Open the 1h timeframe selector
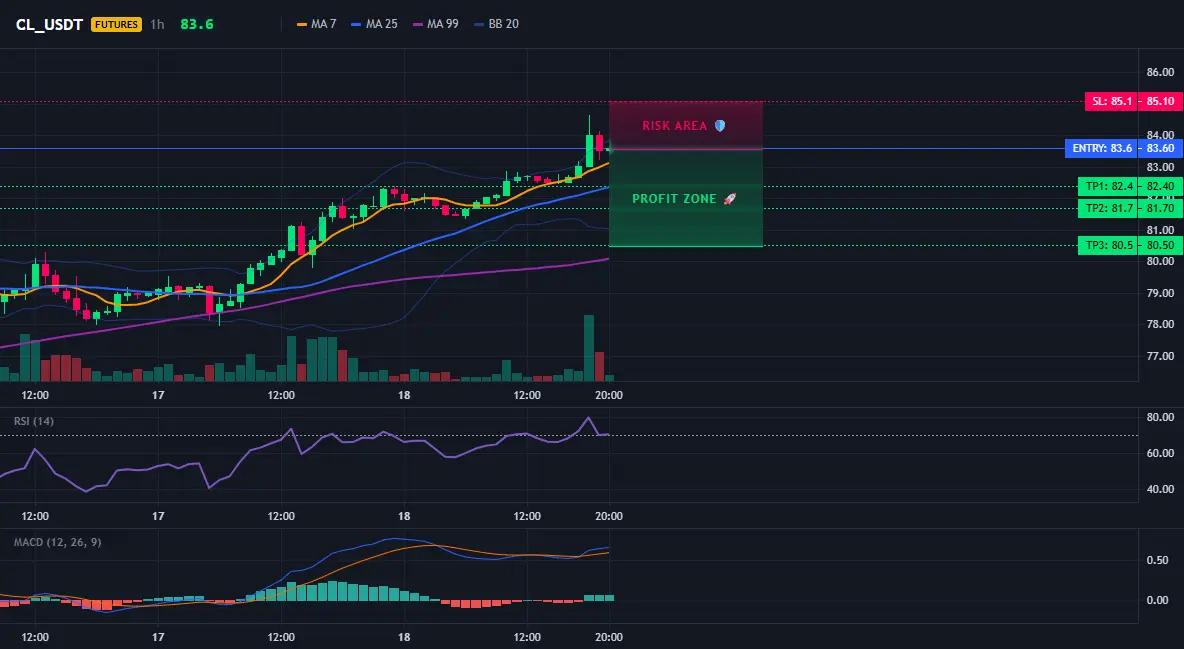The height and width of the screenshot is (649, 1184). (x=157, y=24)
